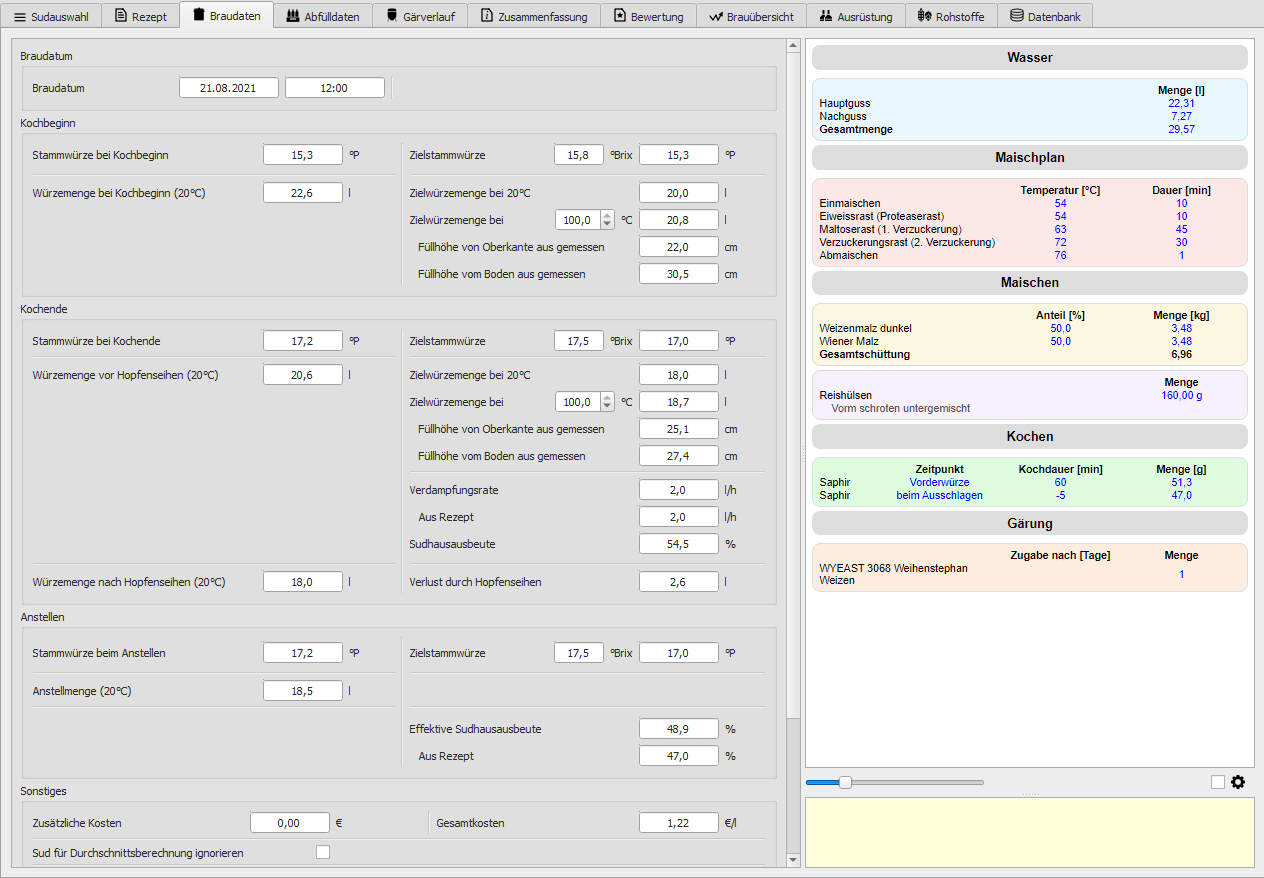The height and width of the screenshot is (878, 1264).
Task: Open settings via gear icon
Action: click(1238, 782)
